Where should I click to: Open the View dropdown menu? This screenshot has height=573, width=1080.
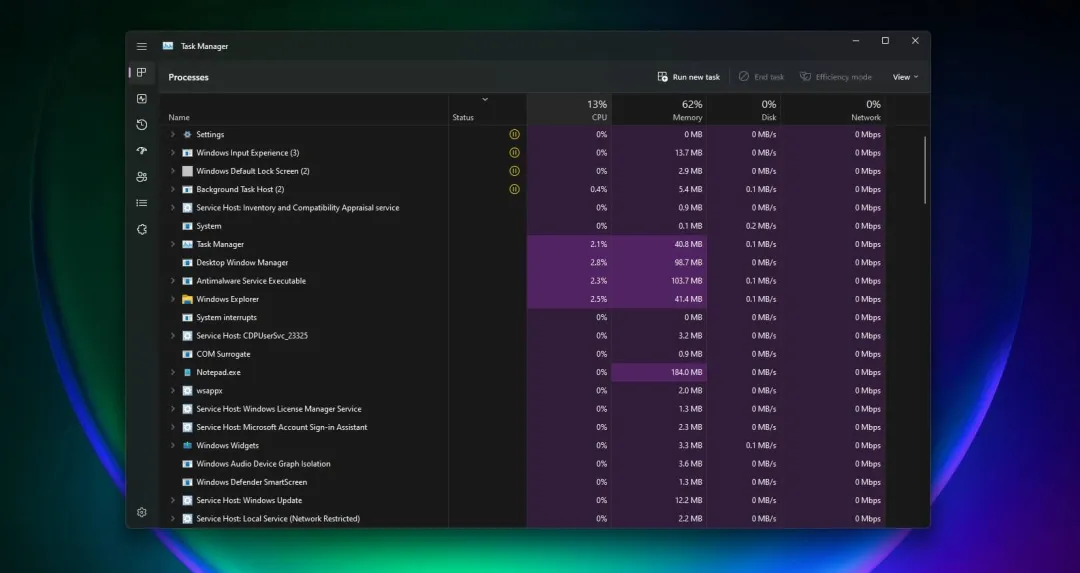coord(905,77)
